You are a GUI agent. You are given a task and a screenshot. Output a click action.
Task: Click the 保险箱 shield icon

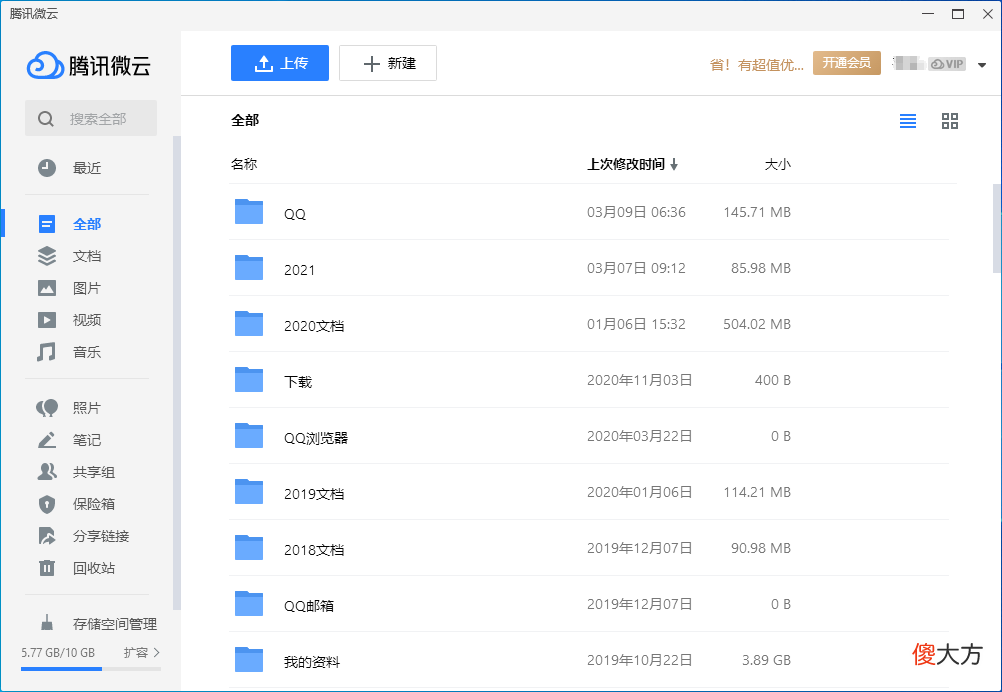47,504
